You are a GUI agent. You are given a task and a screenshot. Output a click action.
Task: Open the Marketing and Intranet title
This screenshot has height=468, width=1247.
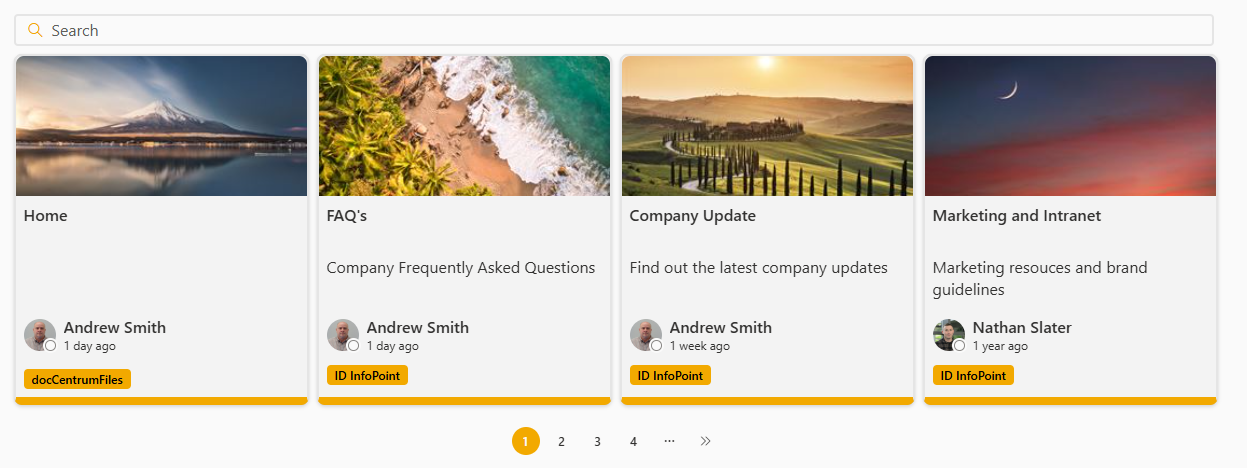pos(1017,216)
